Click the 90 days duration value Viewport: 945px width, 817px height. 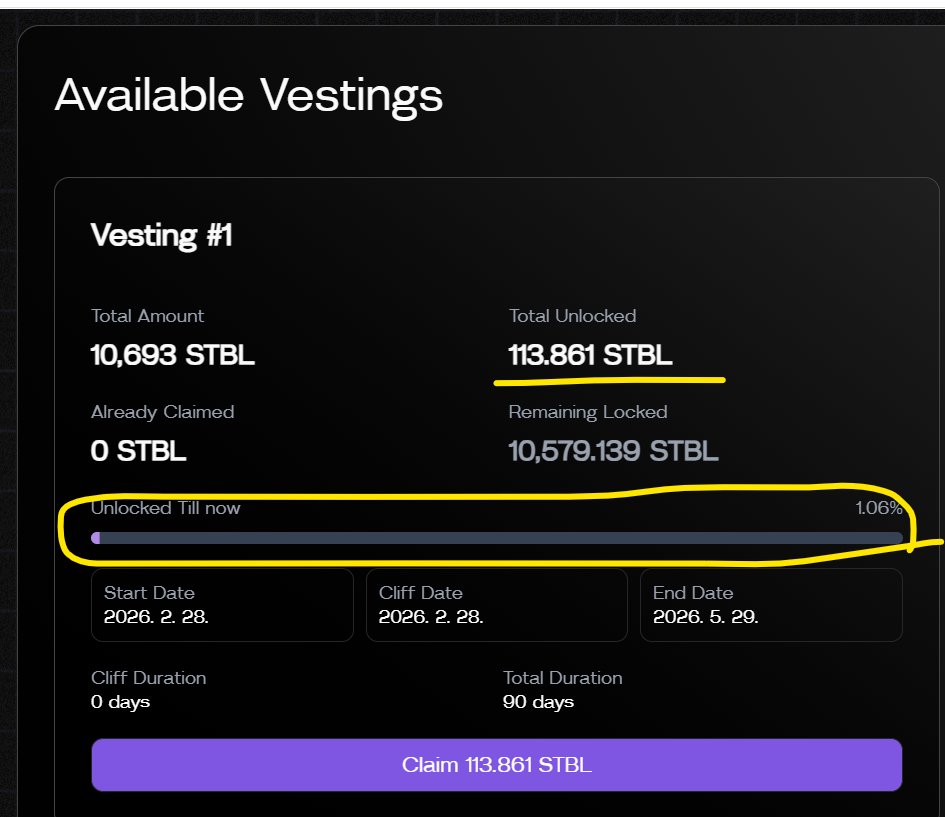click(x=538, y=702)
